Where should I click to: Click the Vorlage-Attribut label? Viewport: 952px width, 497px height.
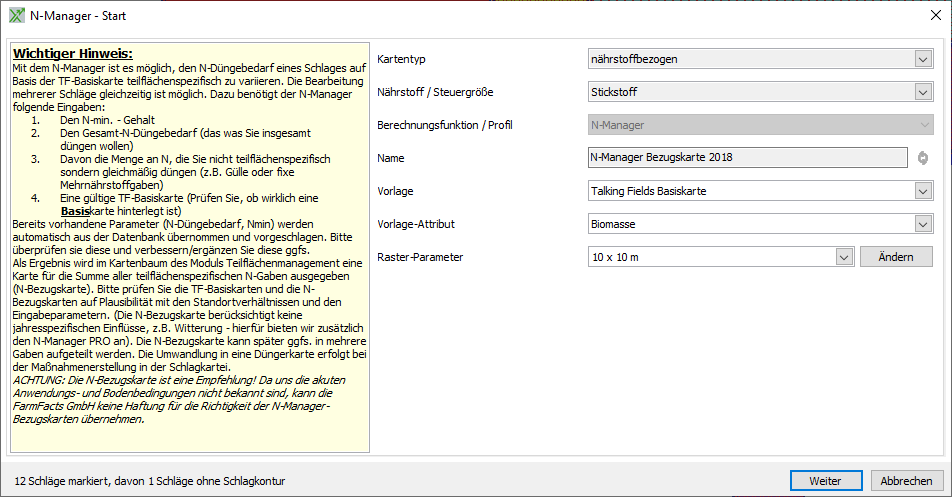tap(416, 224)
